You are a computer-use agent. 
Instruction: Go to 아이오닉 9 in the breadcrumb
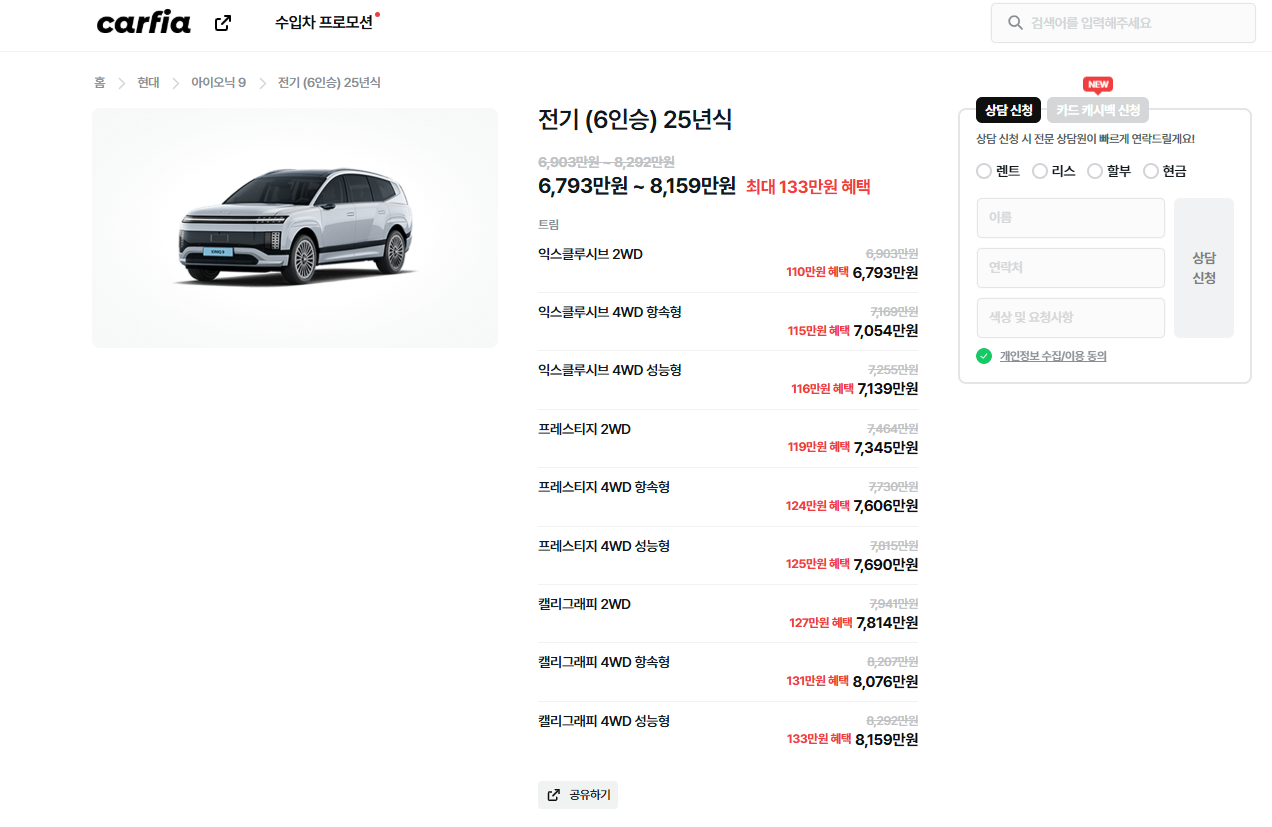point(218,82)
